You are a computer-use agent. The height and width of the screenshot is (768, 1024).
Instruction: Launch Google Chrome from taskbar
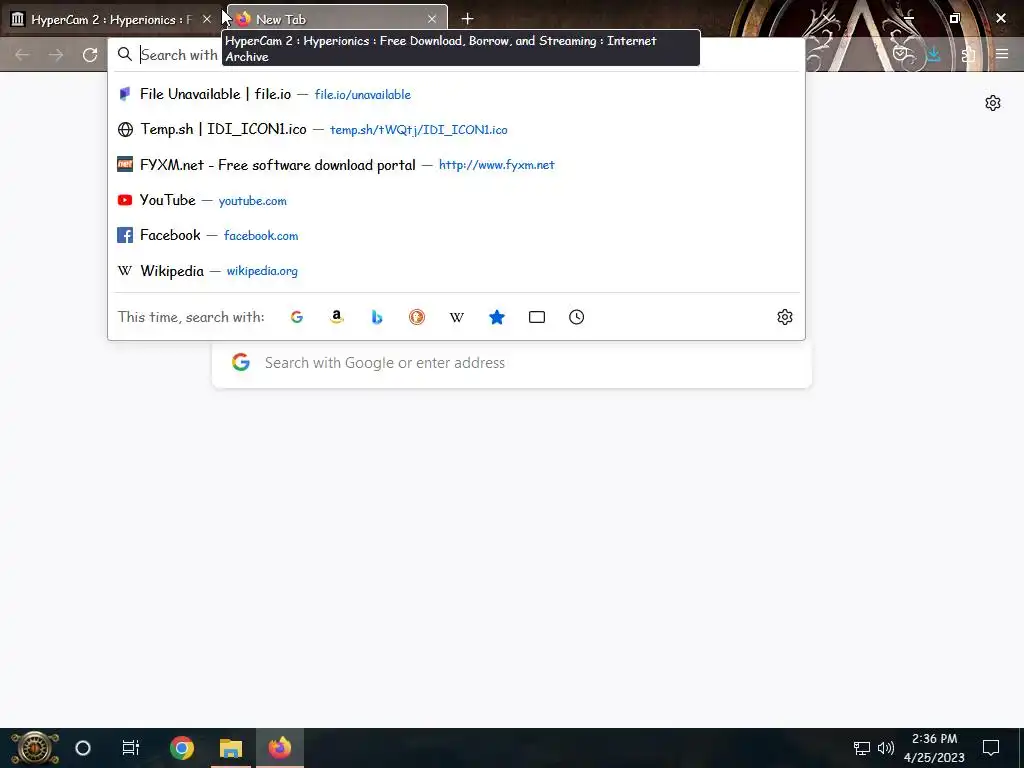(182, 748)
